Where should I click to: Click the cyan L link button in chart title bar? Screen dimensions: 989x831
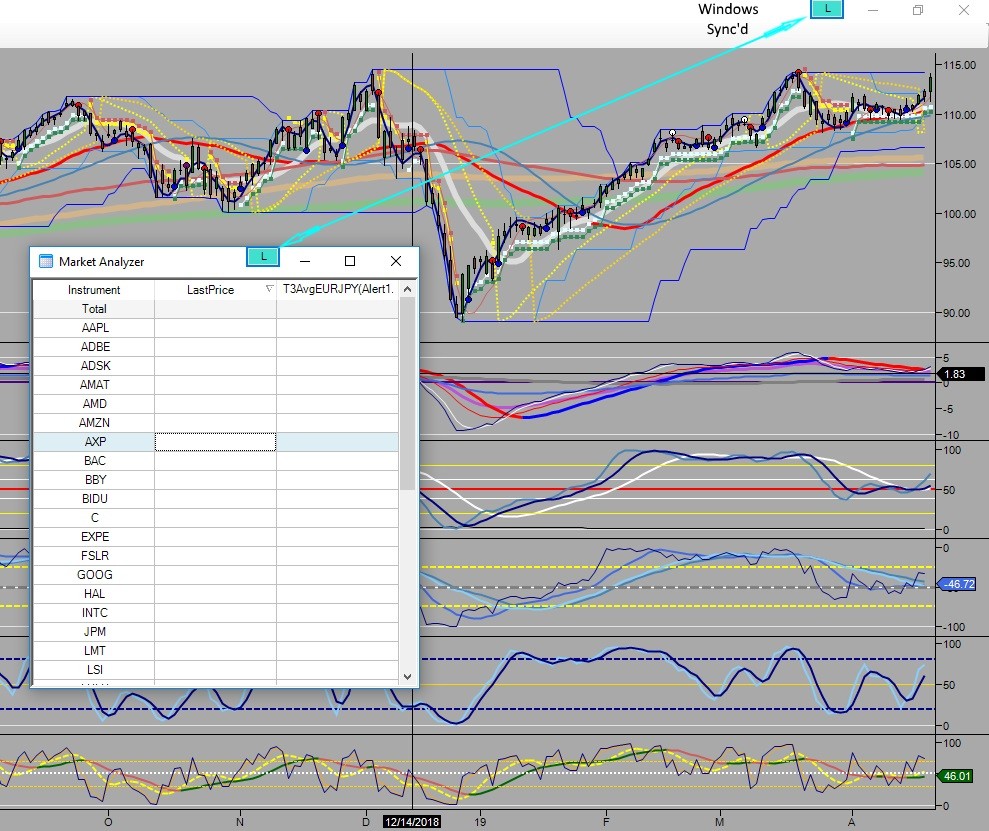coord(827,9)
